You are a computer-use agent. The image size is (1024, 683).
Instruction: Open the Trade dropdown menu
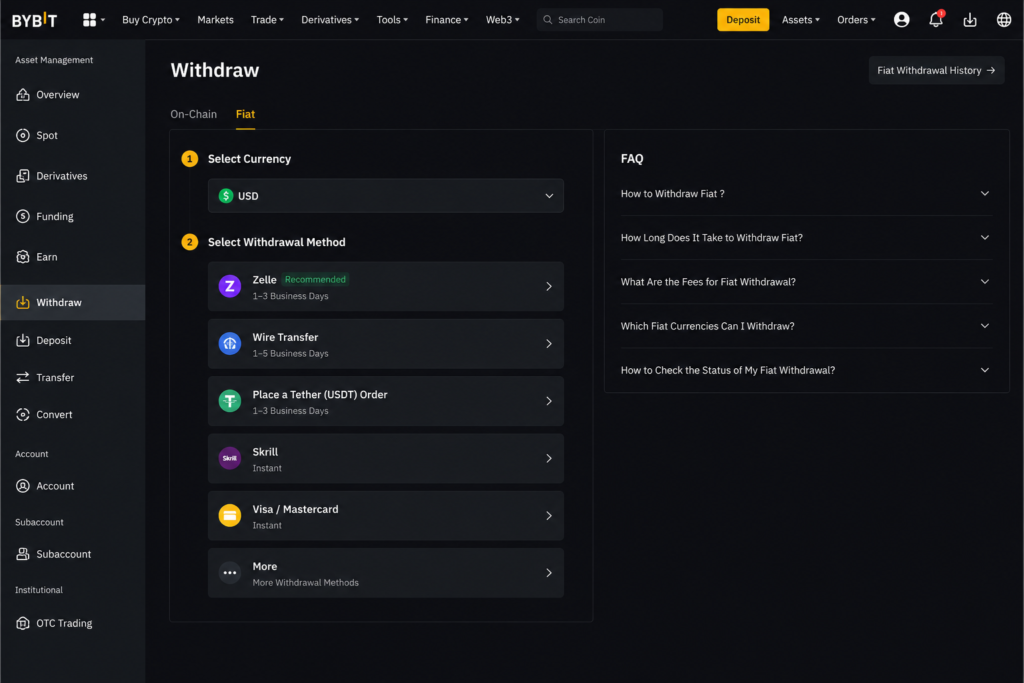point(267,20)
